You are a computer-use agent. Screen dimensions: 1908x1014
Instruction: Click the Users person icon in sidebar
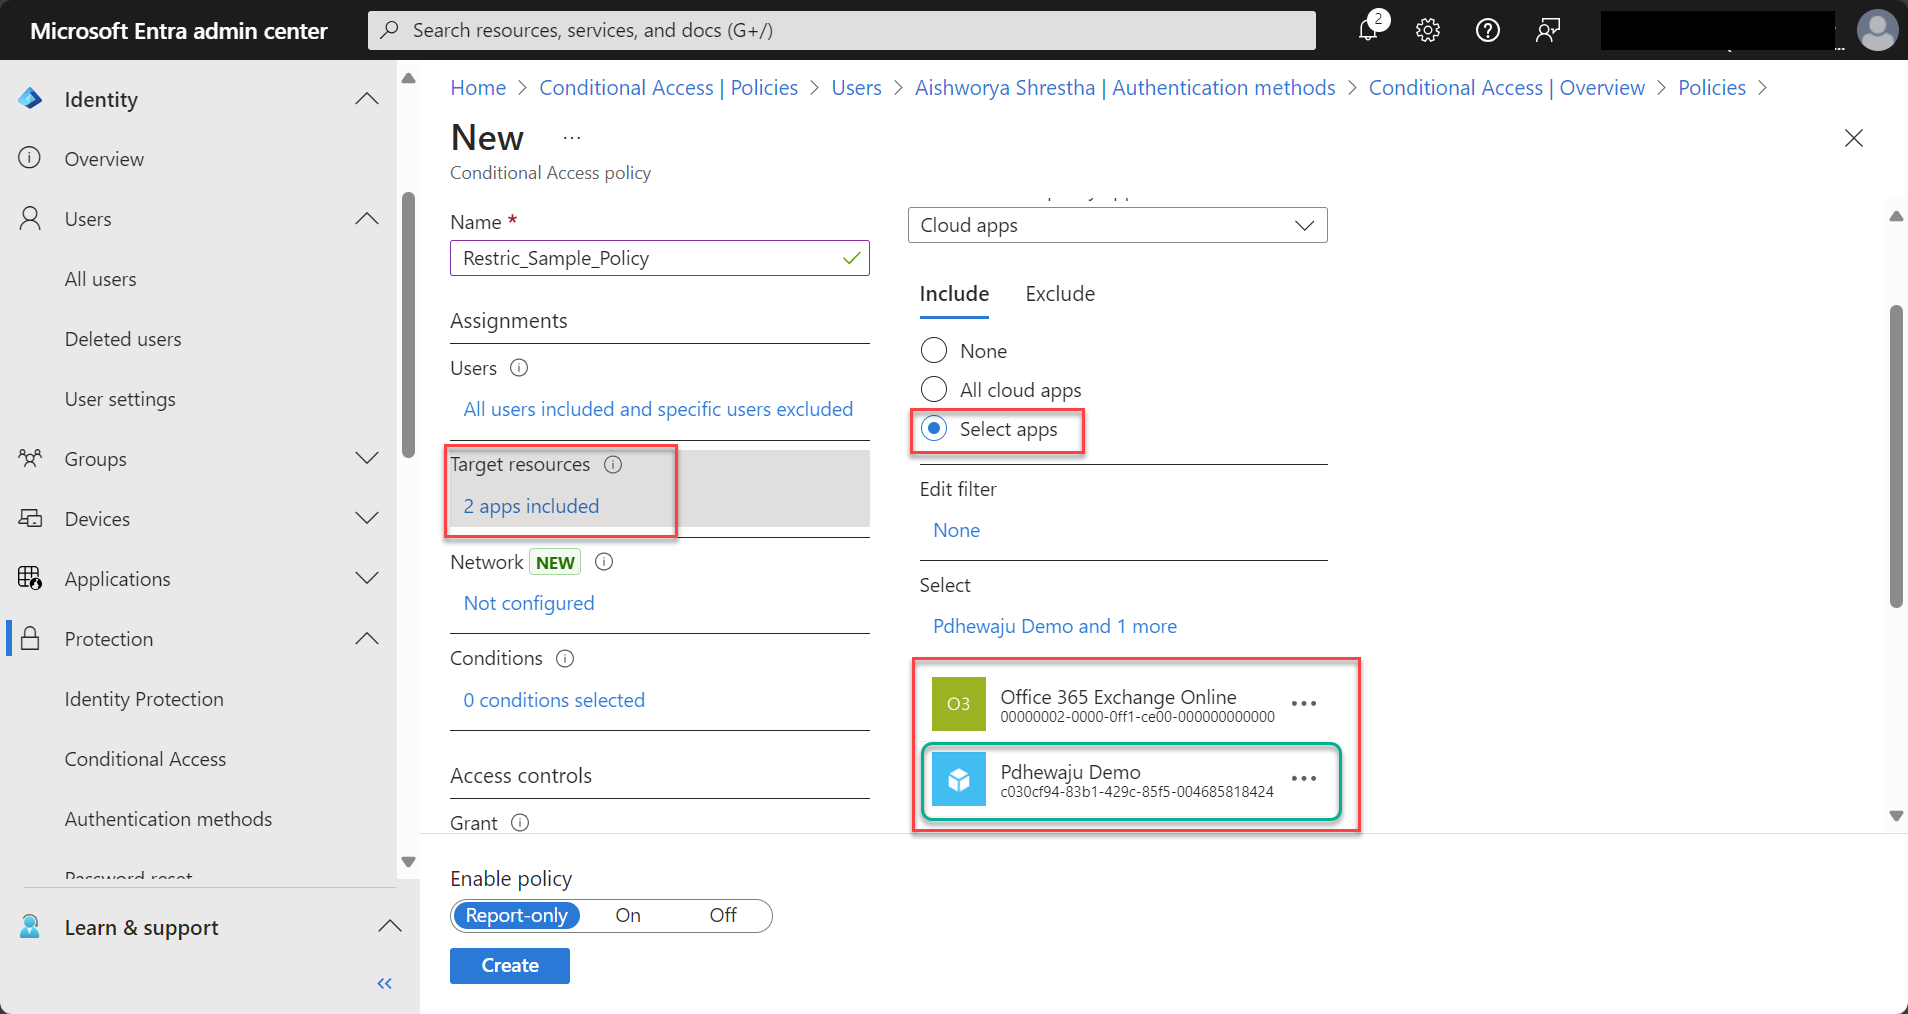(x=30, y=218)
